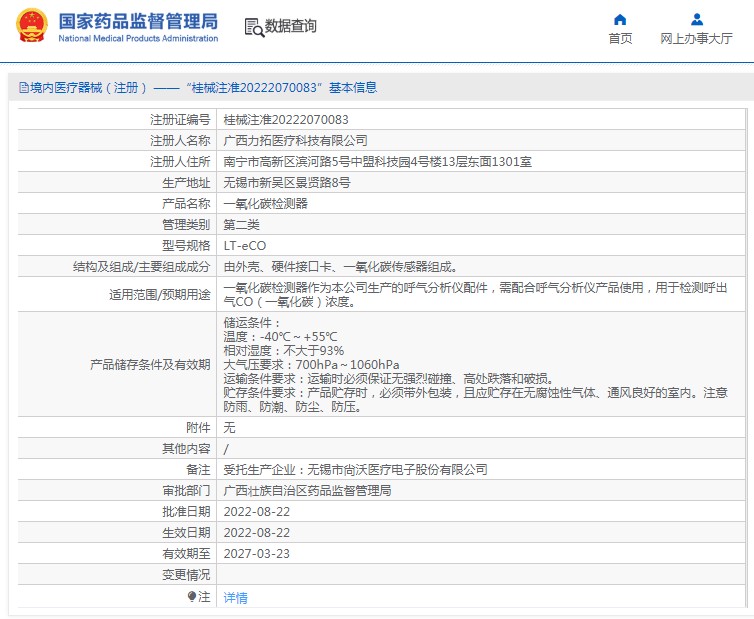The width and height of the screenshot is (754, 619).
Task: Click the 生产地址 label
Action: (x=186, y=183)
